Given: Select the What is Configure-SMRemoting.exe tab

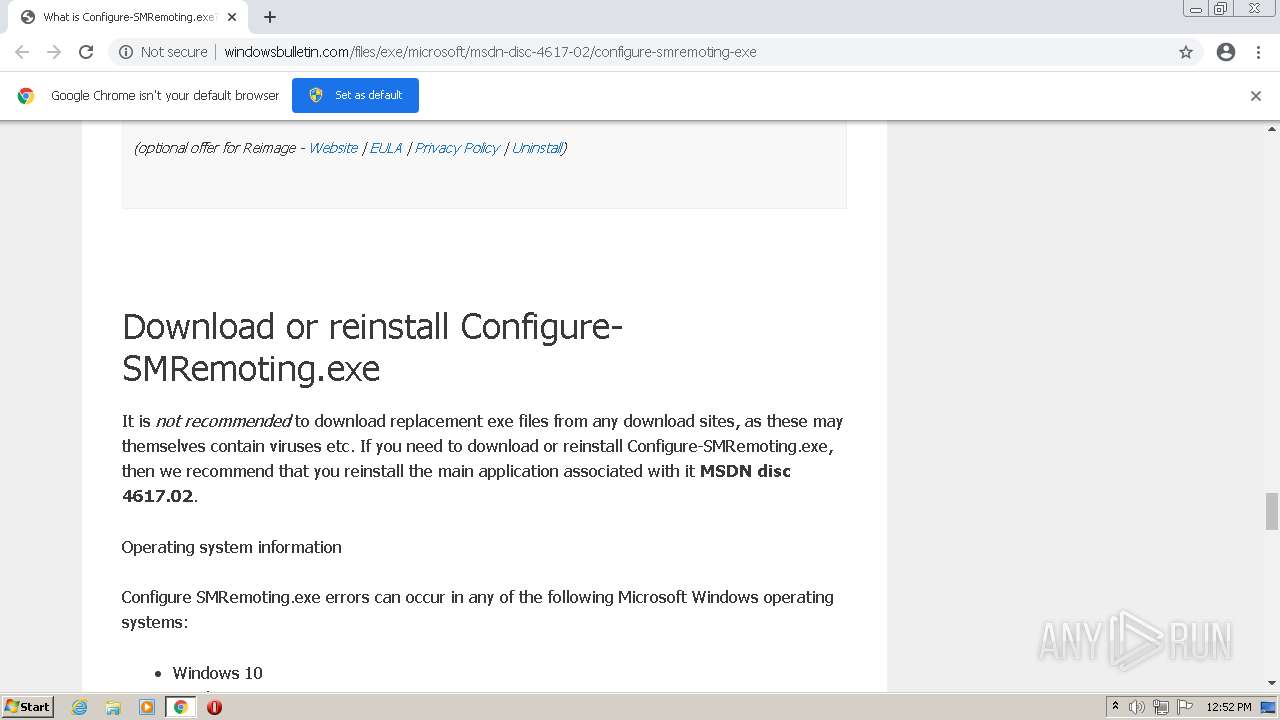Looking at the screenshot, I should click(x=127, y=17).
